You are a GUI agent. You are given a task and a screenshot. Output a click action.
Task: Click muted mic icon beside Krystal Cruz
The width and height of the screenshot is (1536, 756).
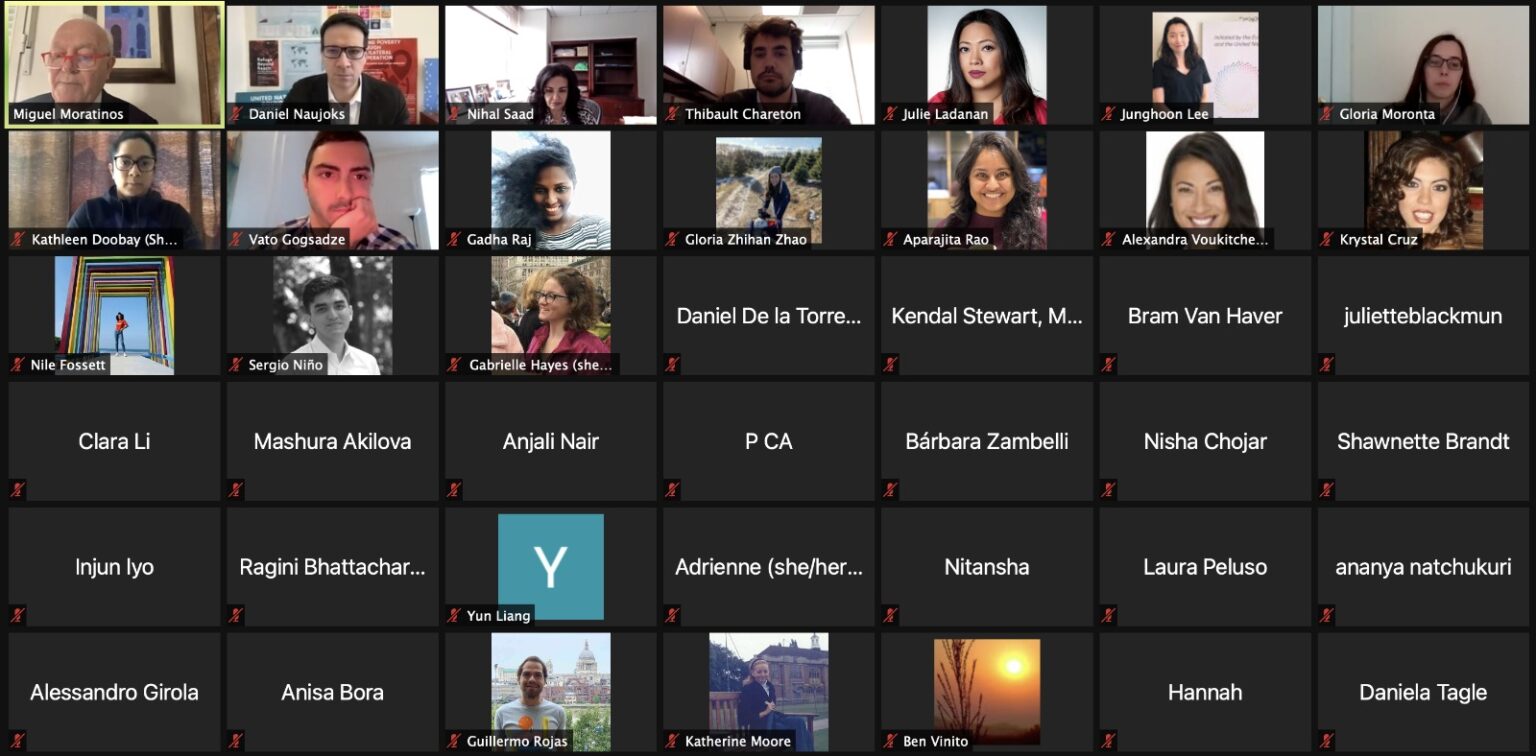[1327, 239]
